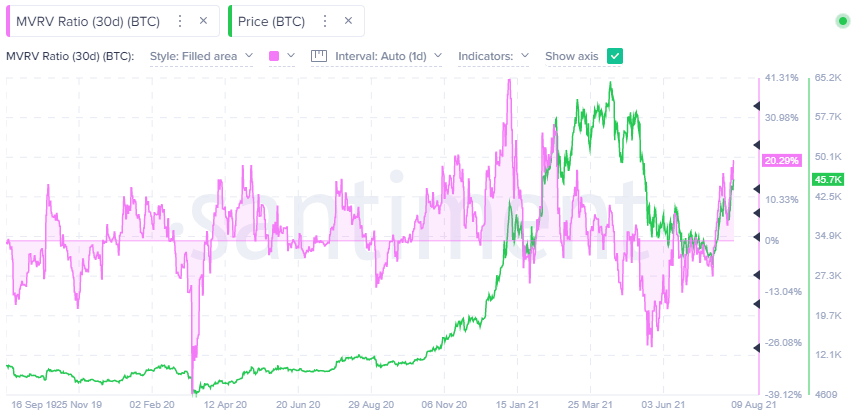861x417 pixels.
Task: Toggle the Show axis checkbox
Action: pos(615,56)
